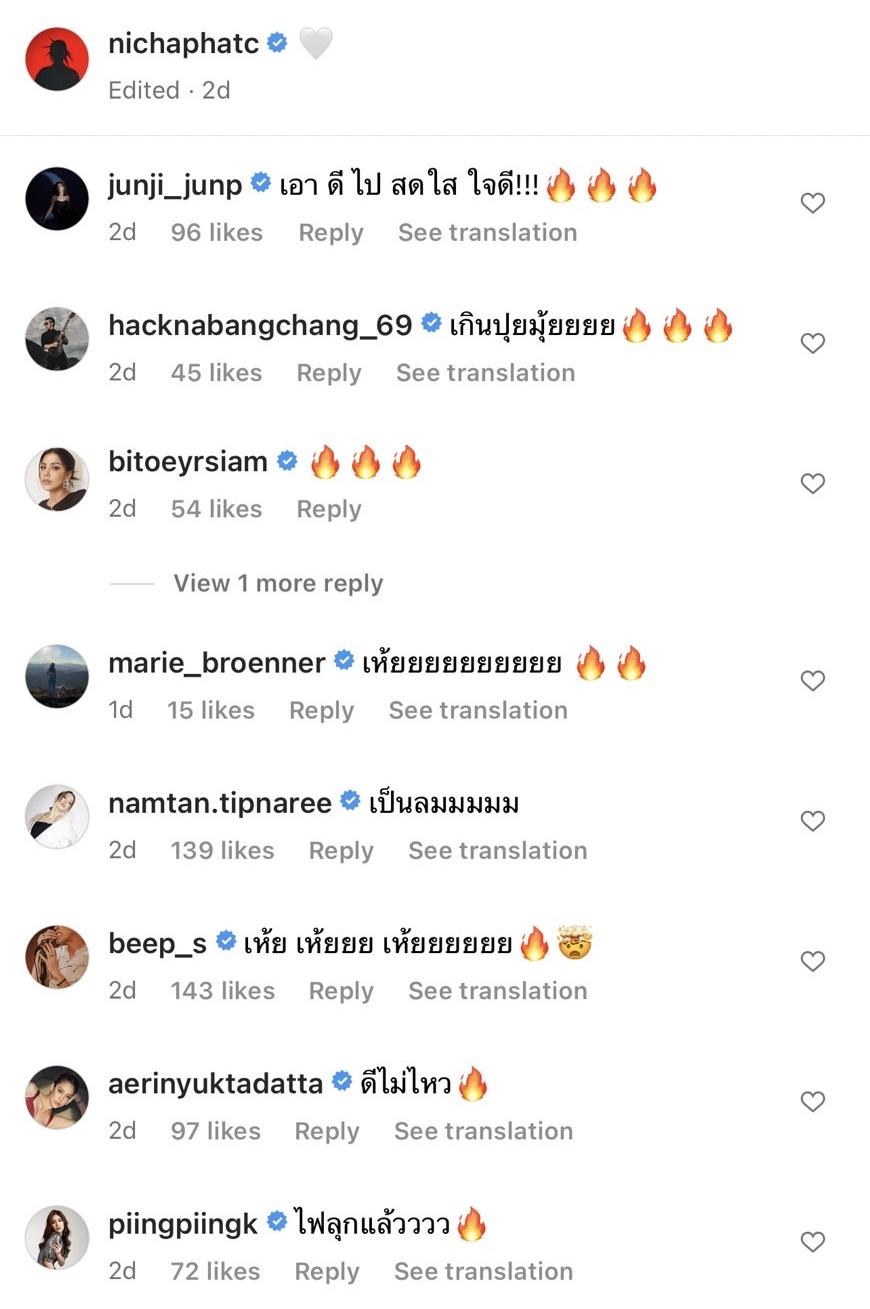
Task: View 139 likes on namtan.tipnaree's comment
Action: click(222, 851)
